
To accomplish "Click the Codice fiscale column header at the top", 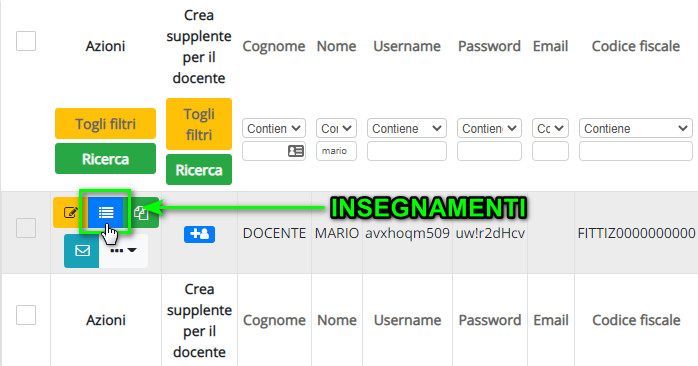I will 636,46.
